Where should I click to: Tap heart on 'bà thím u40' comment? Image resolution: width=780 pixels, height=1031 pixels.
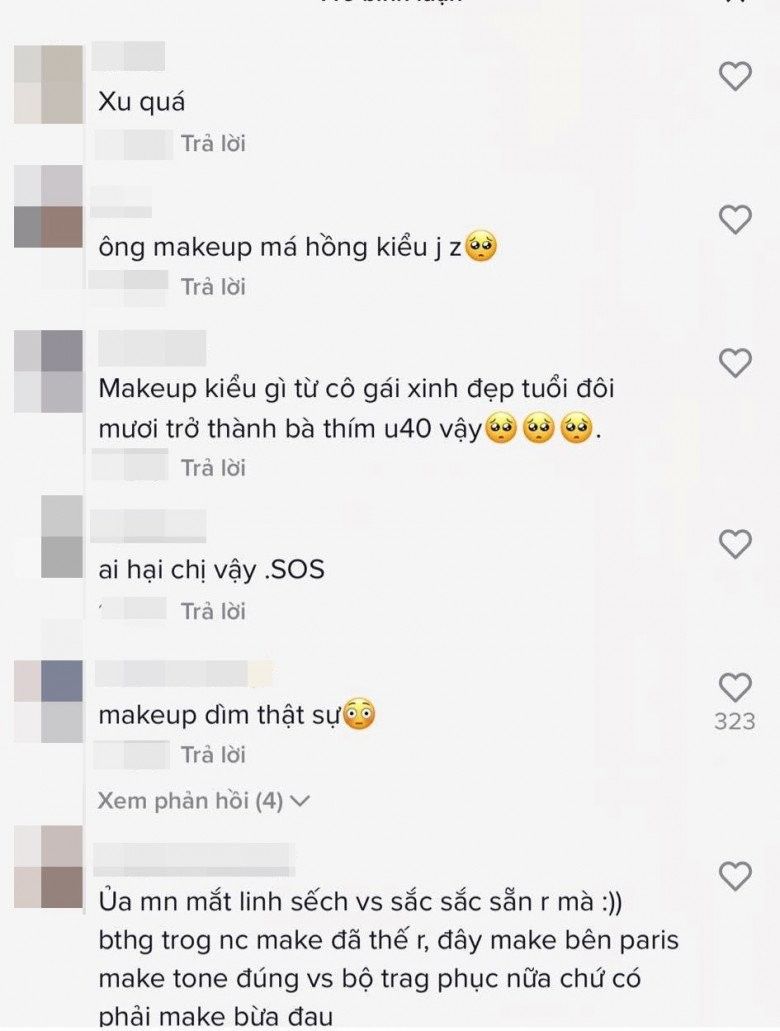tap(735, 362)
